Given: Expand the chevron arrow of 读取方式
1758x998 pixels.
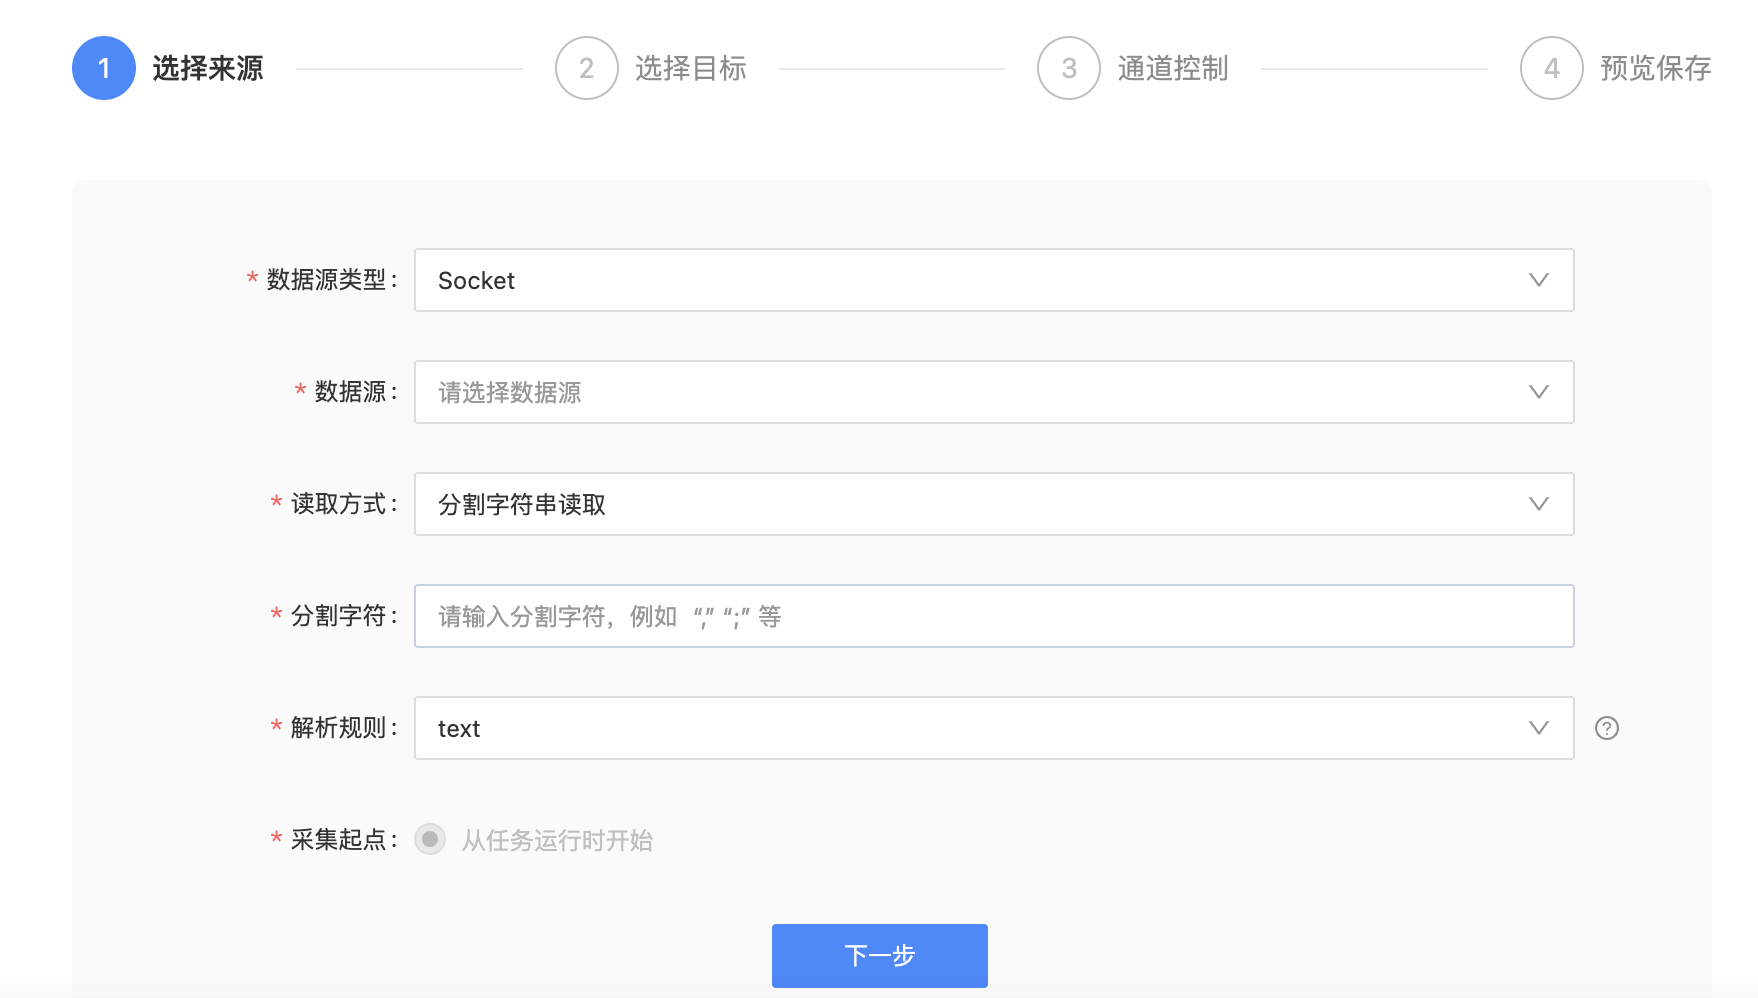Looking at the screenshot, I should coord(1539,504).
